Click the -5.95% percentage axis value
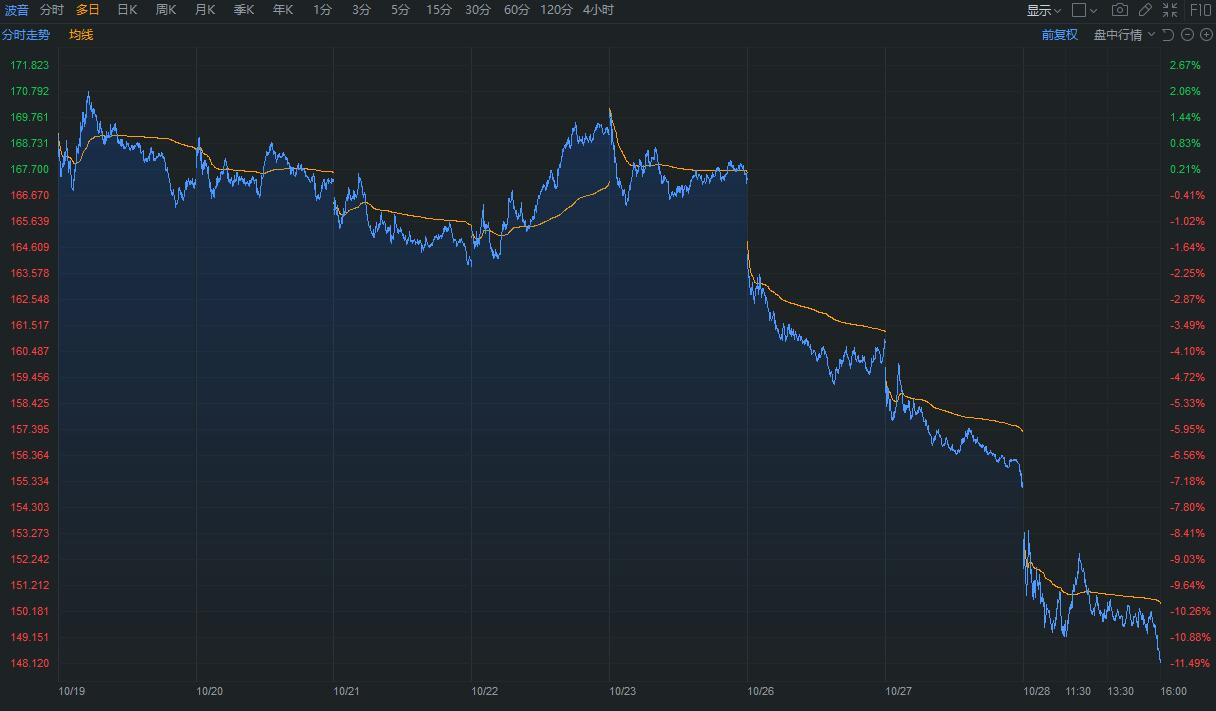1216x711 pixels. click(1187, 429)
